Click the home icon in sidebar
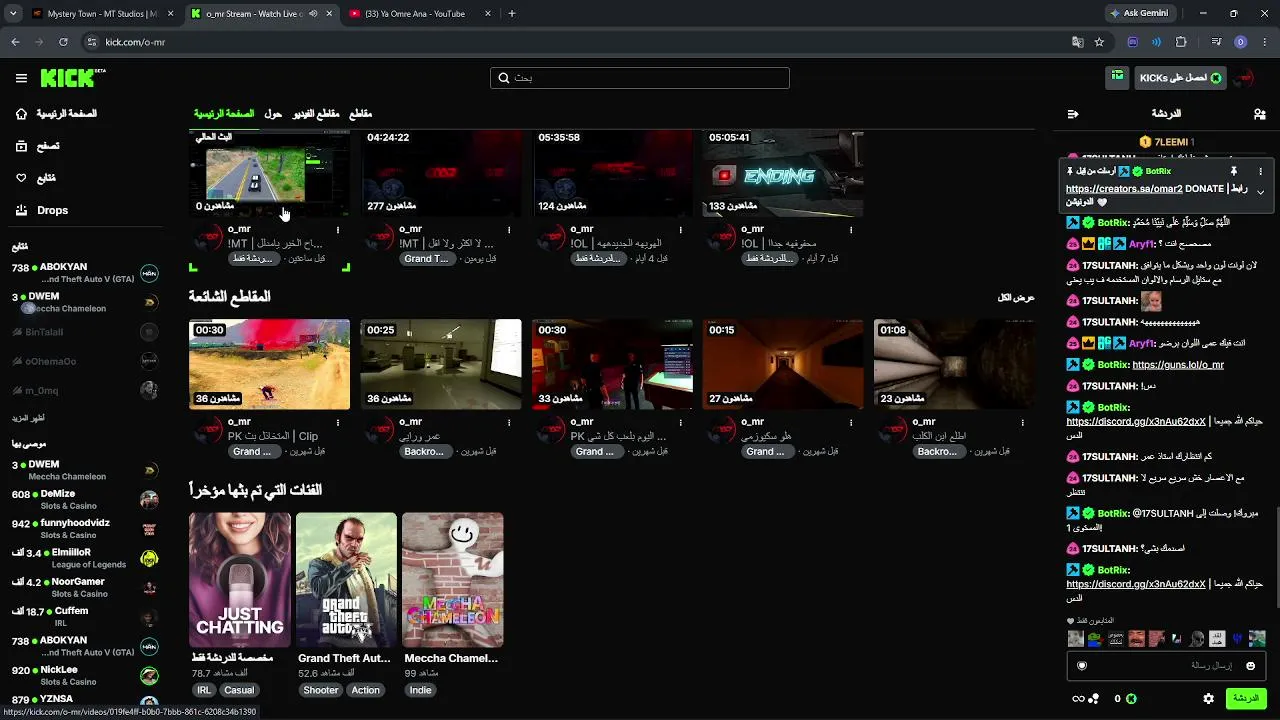The image size is (1280, 720). tap(21, 114)
